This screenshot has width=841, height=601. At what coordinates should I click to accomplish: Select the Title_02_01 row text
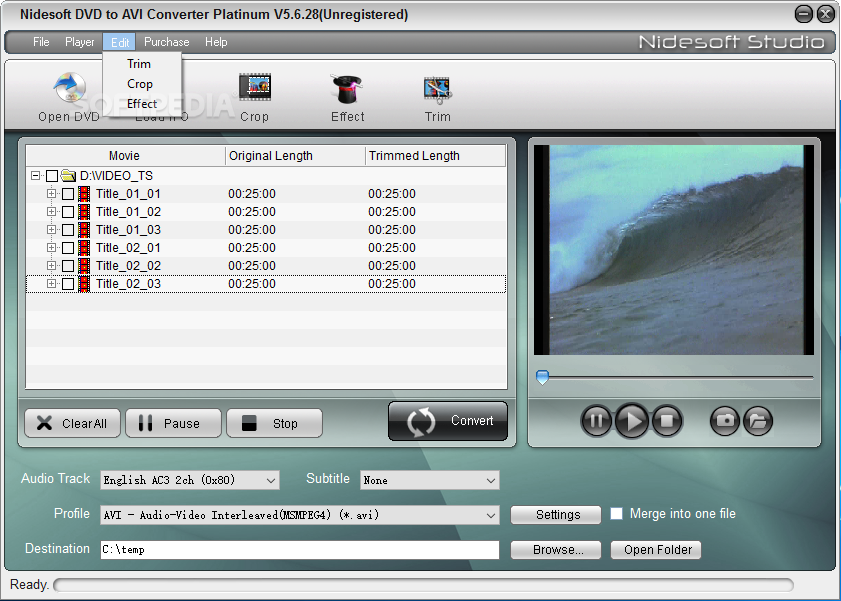128,248
